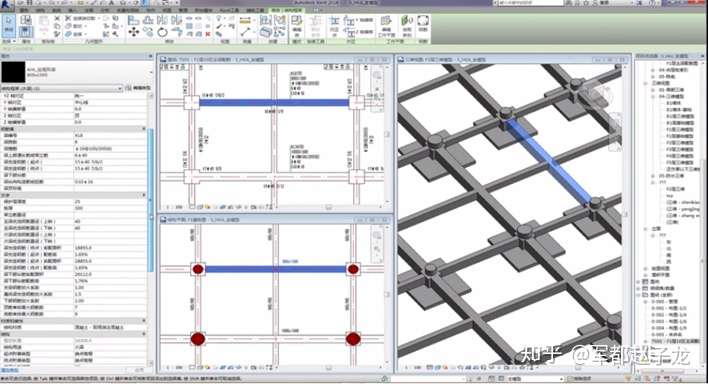Expand the 明细表/数量 node in project browser
The image size is (708, 384).
(639, 288)
